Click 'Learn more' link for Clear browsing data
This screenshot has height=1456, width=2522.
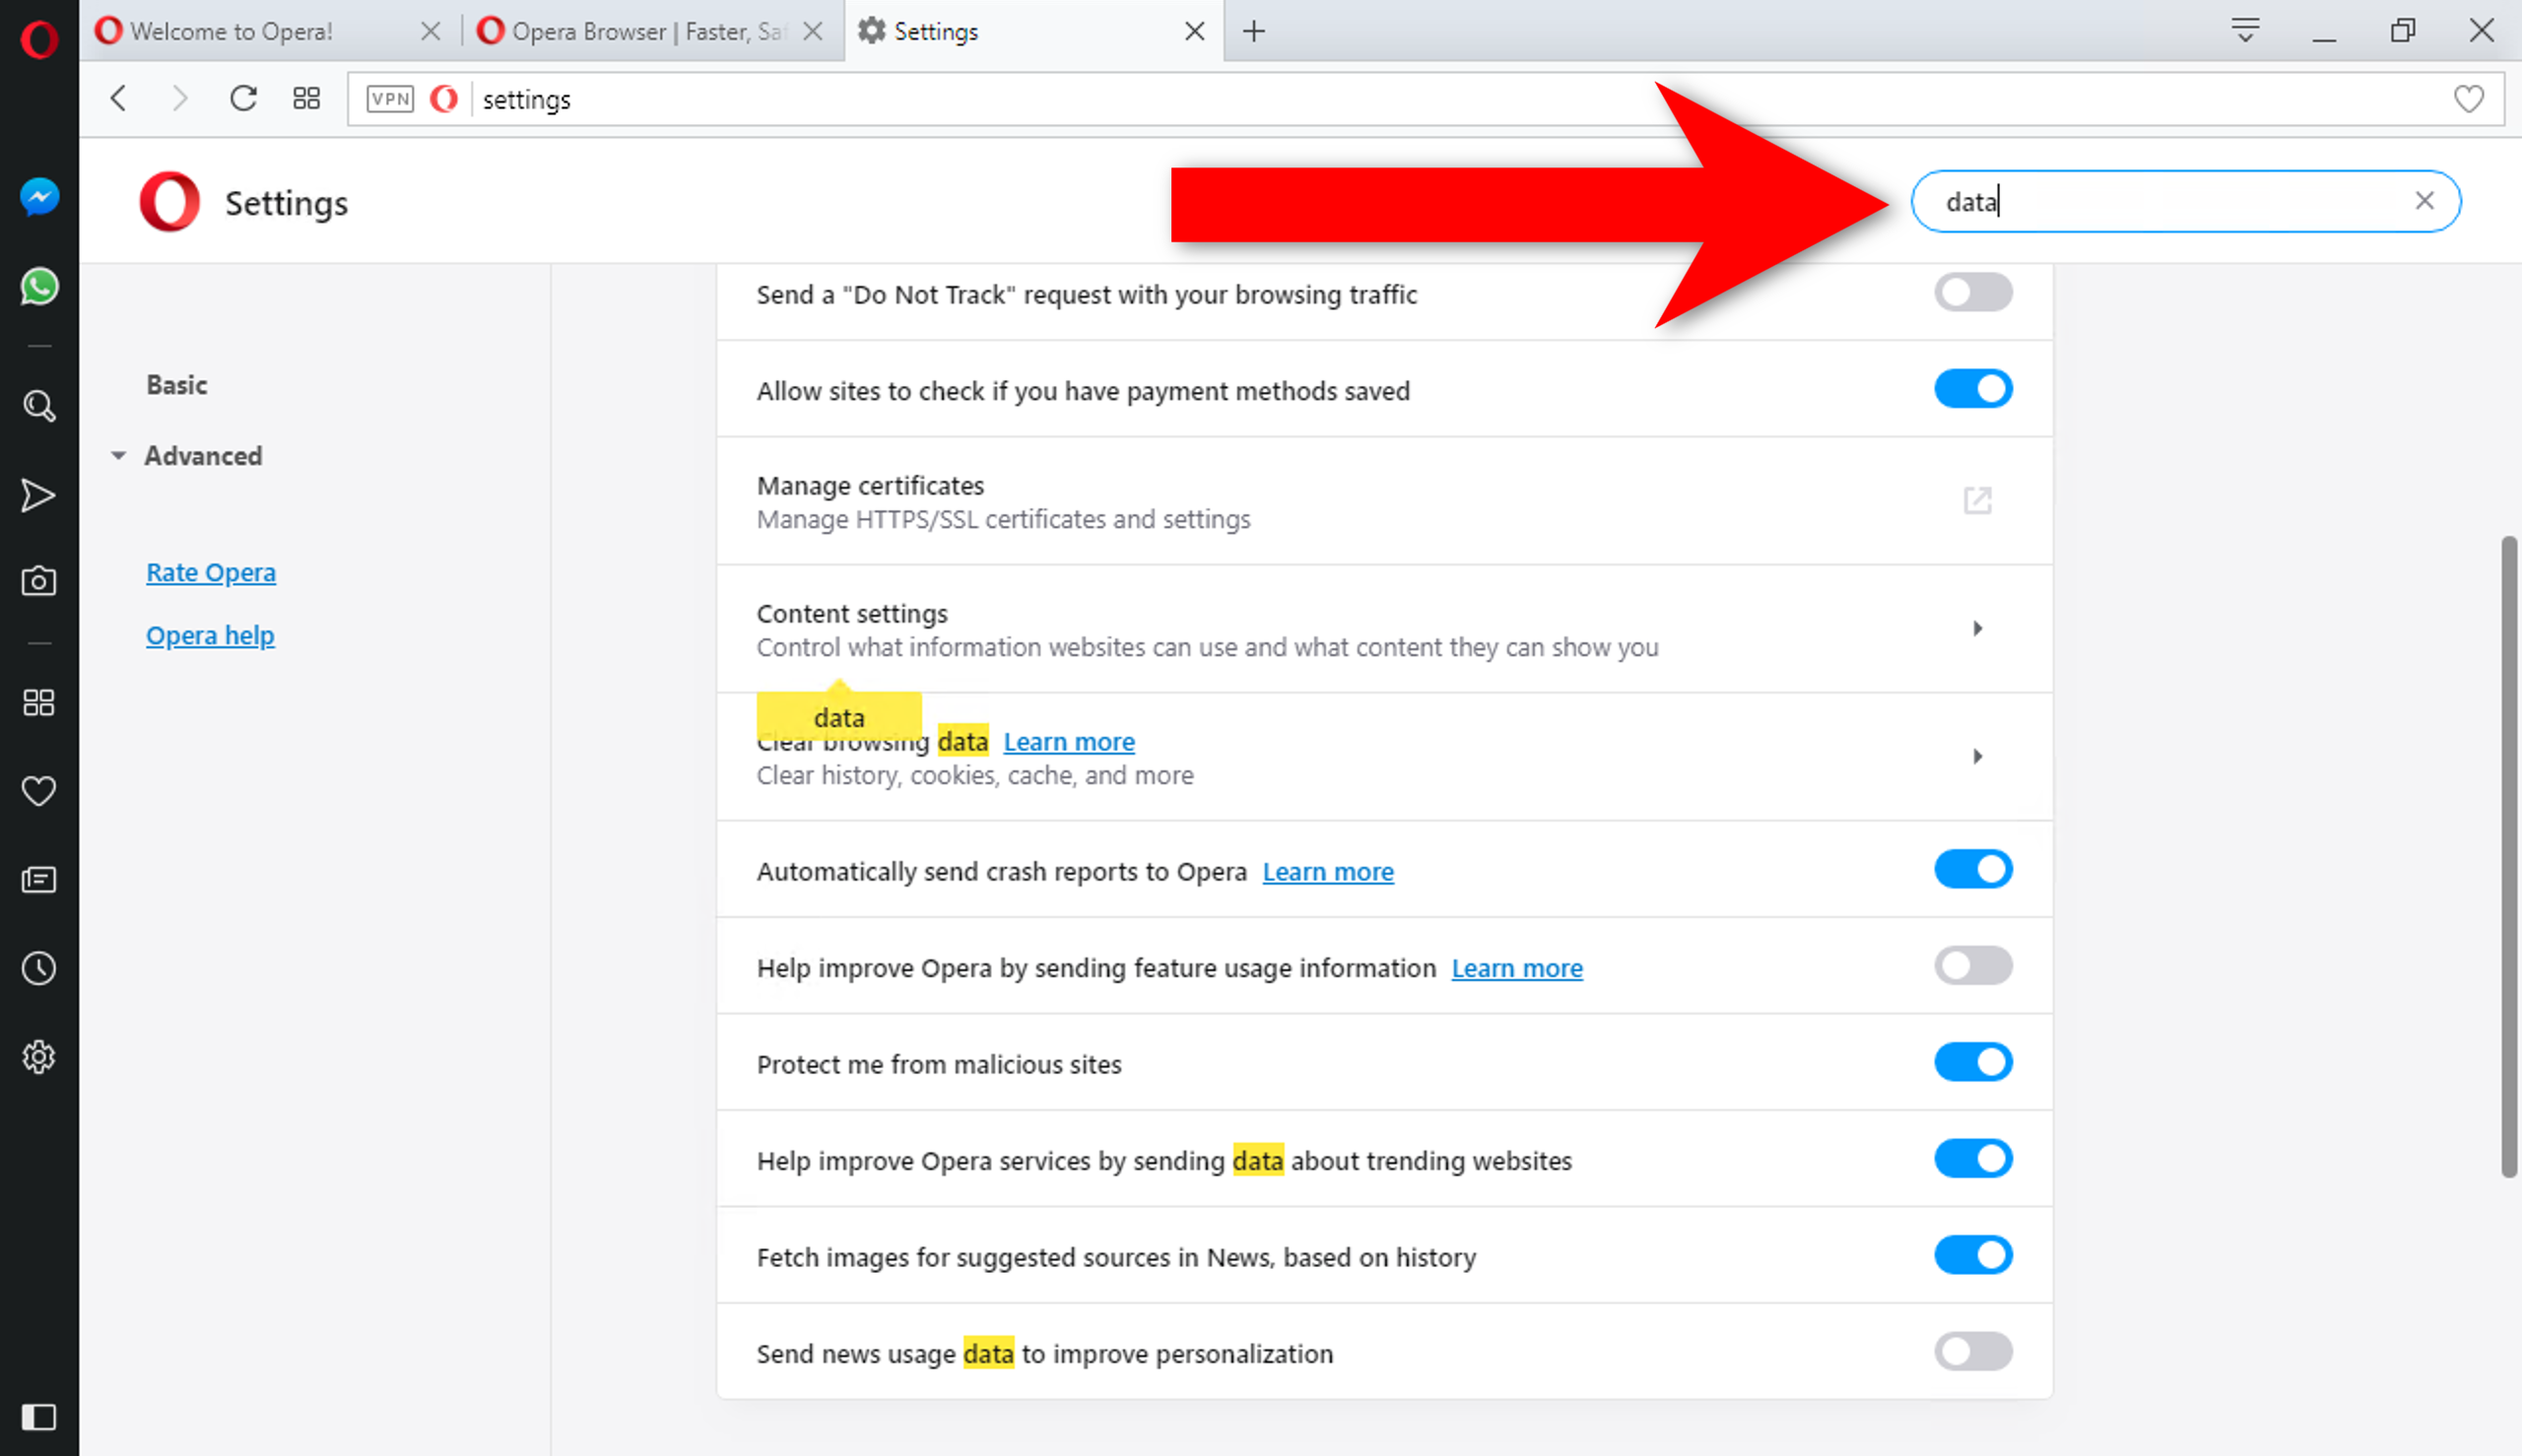point(1070,742)
